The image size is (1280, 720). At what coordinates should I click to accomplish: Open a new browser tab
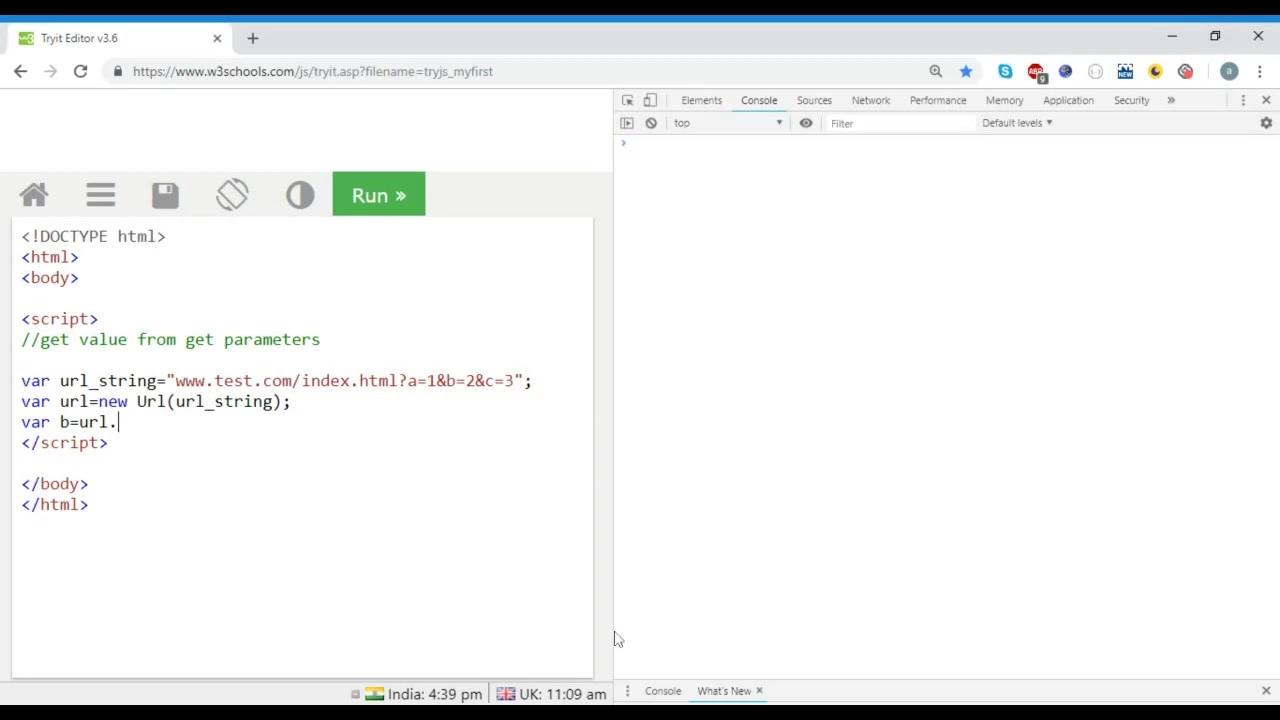[x=253, y=38]
